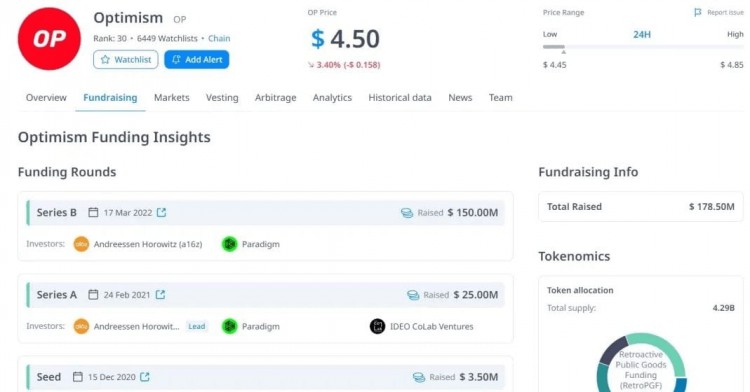The height and width of the screenshot is (392, 750).
Task: Click the Report issue flag icon
Action: click(697, 12)
